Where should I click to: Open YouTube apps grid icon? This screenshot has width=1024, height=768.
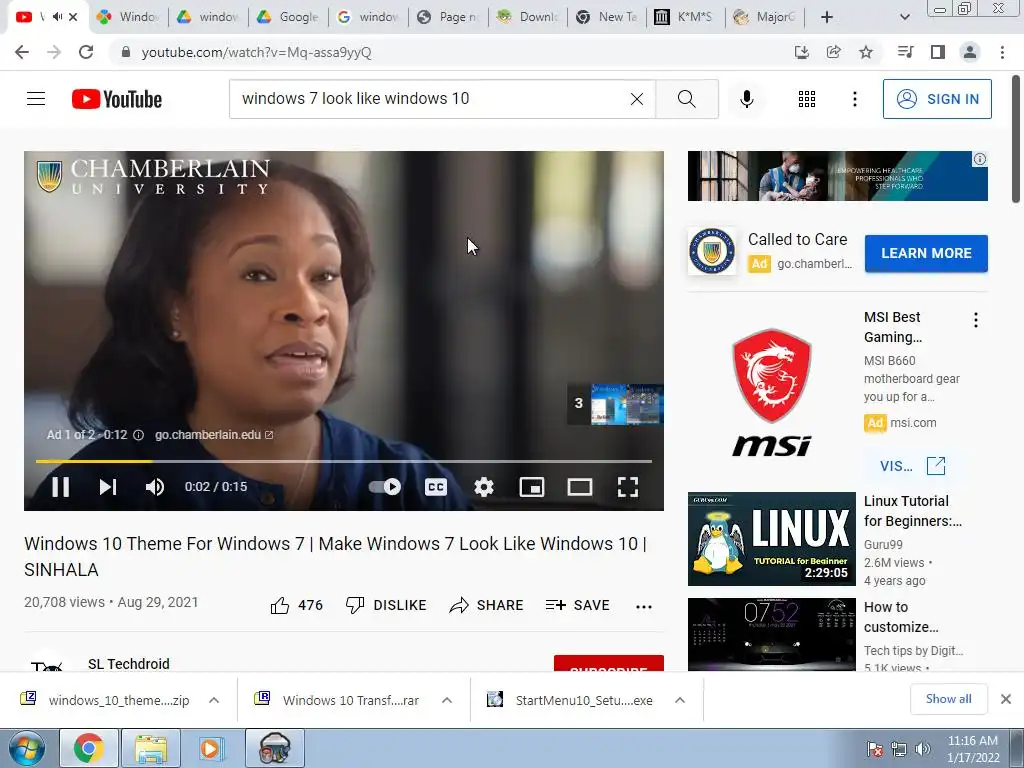807,99
